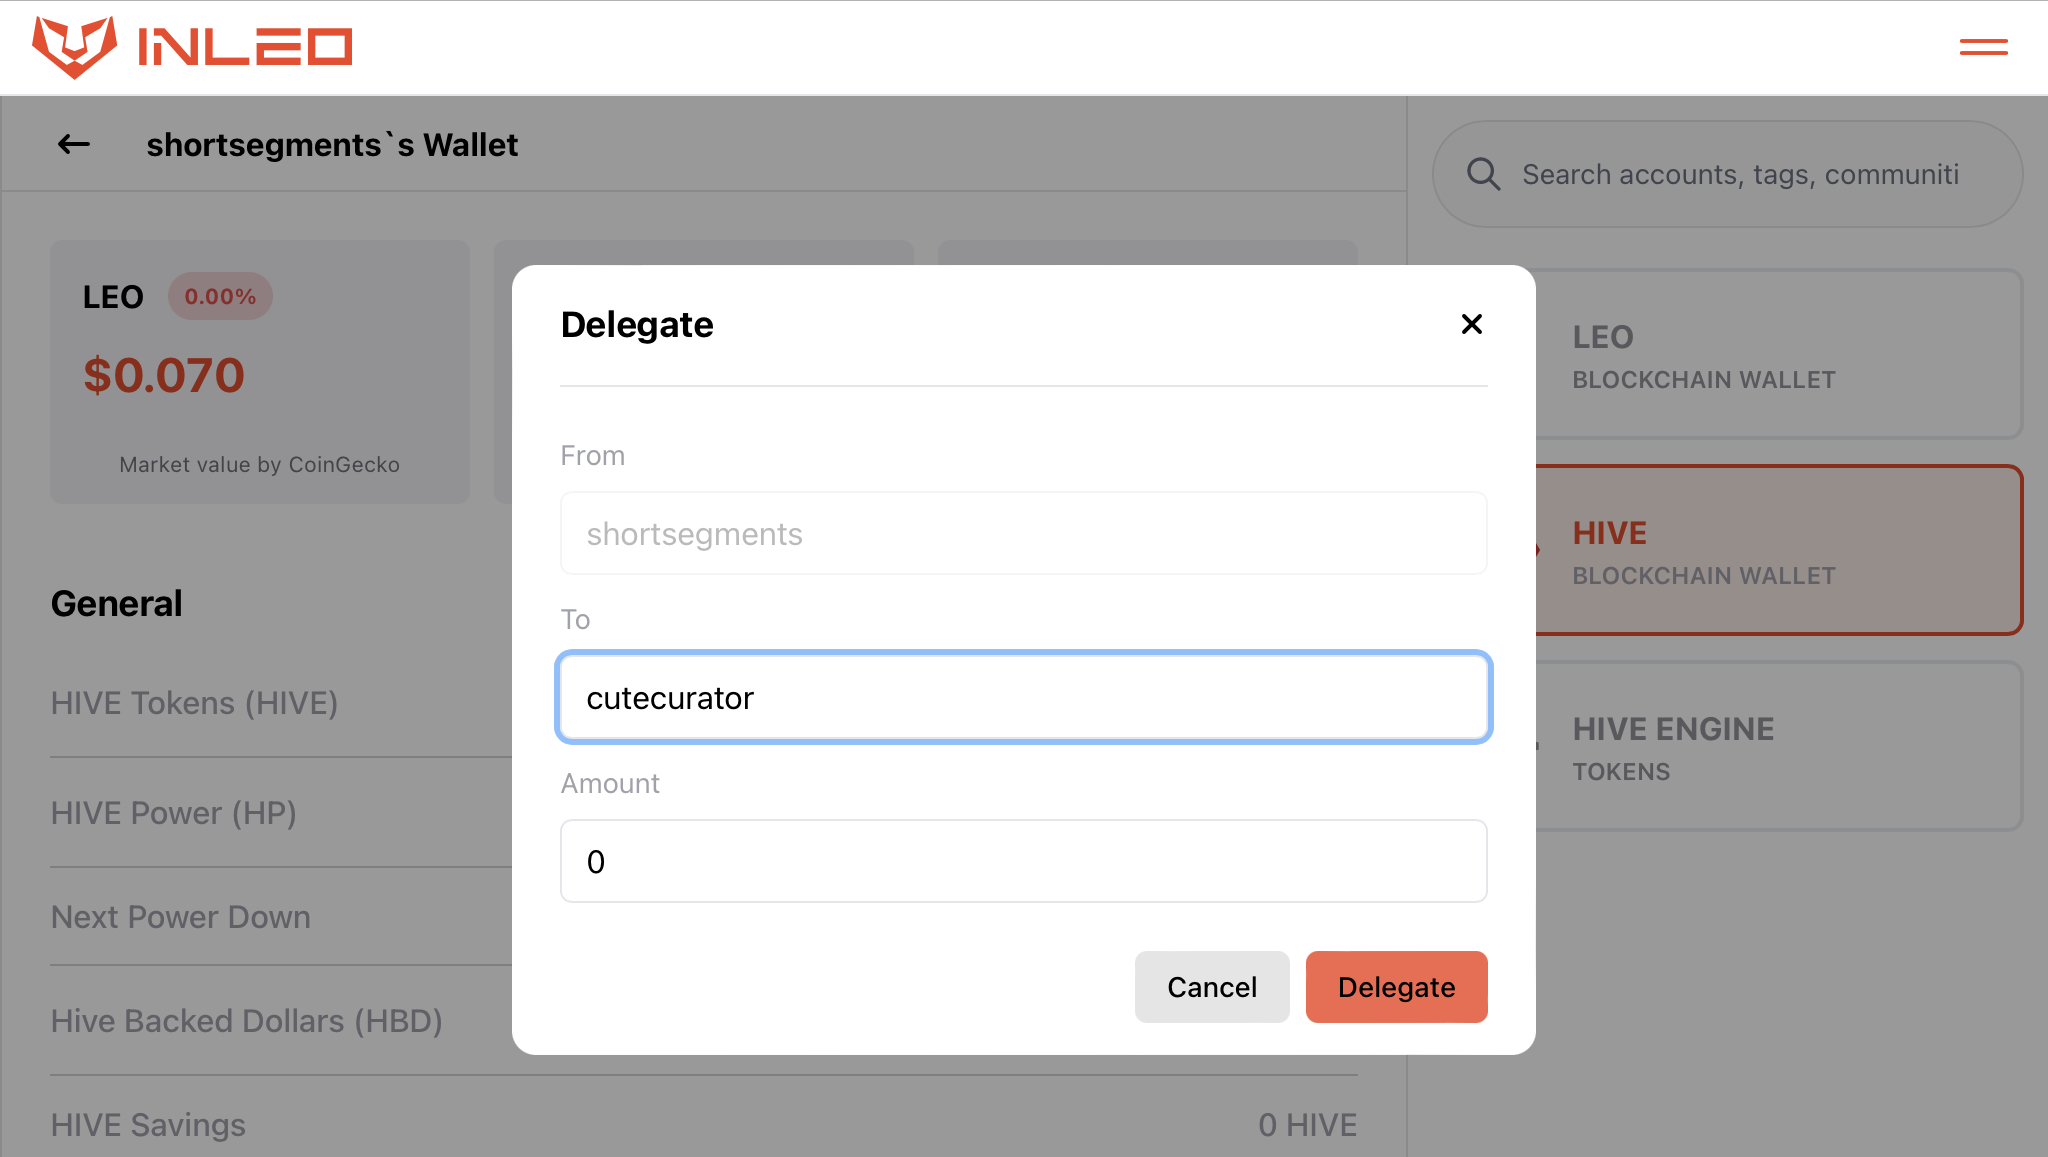Switch to Hive Engine Tokens tab
The image size is (2048, 1157).
coord(1778,746)
